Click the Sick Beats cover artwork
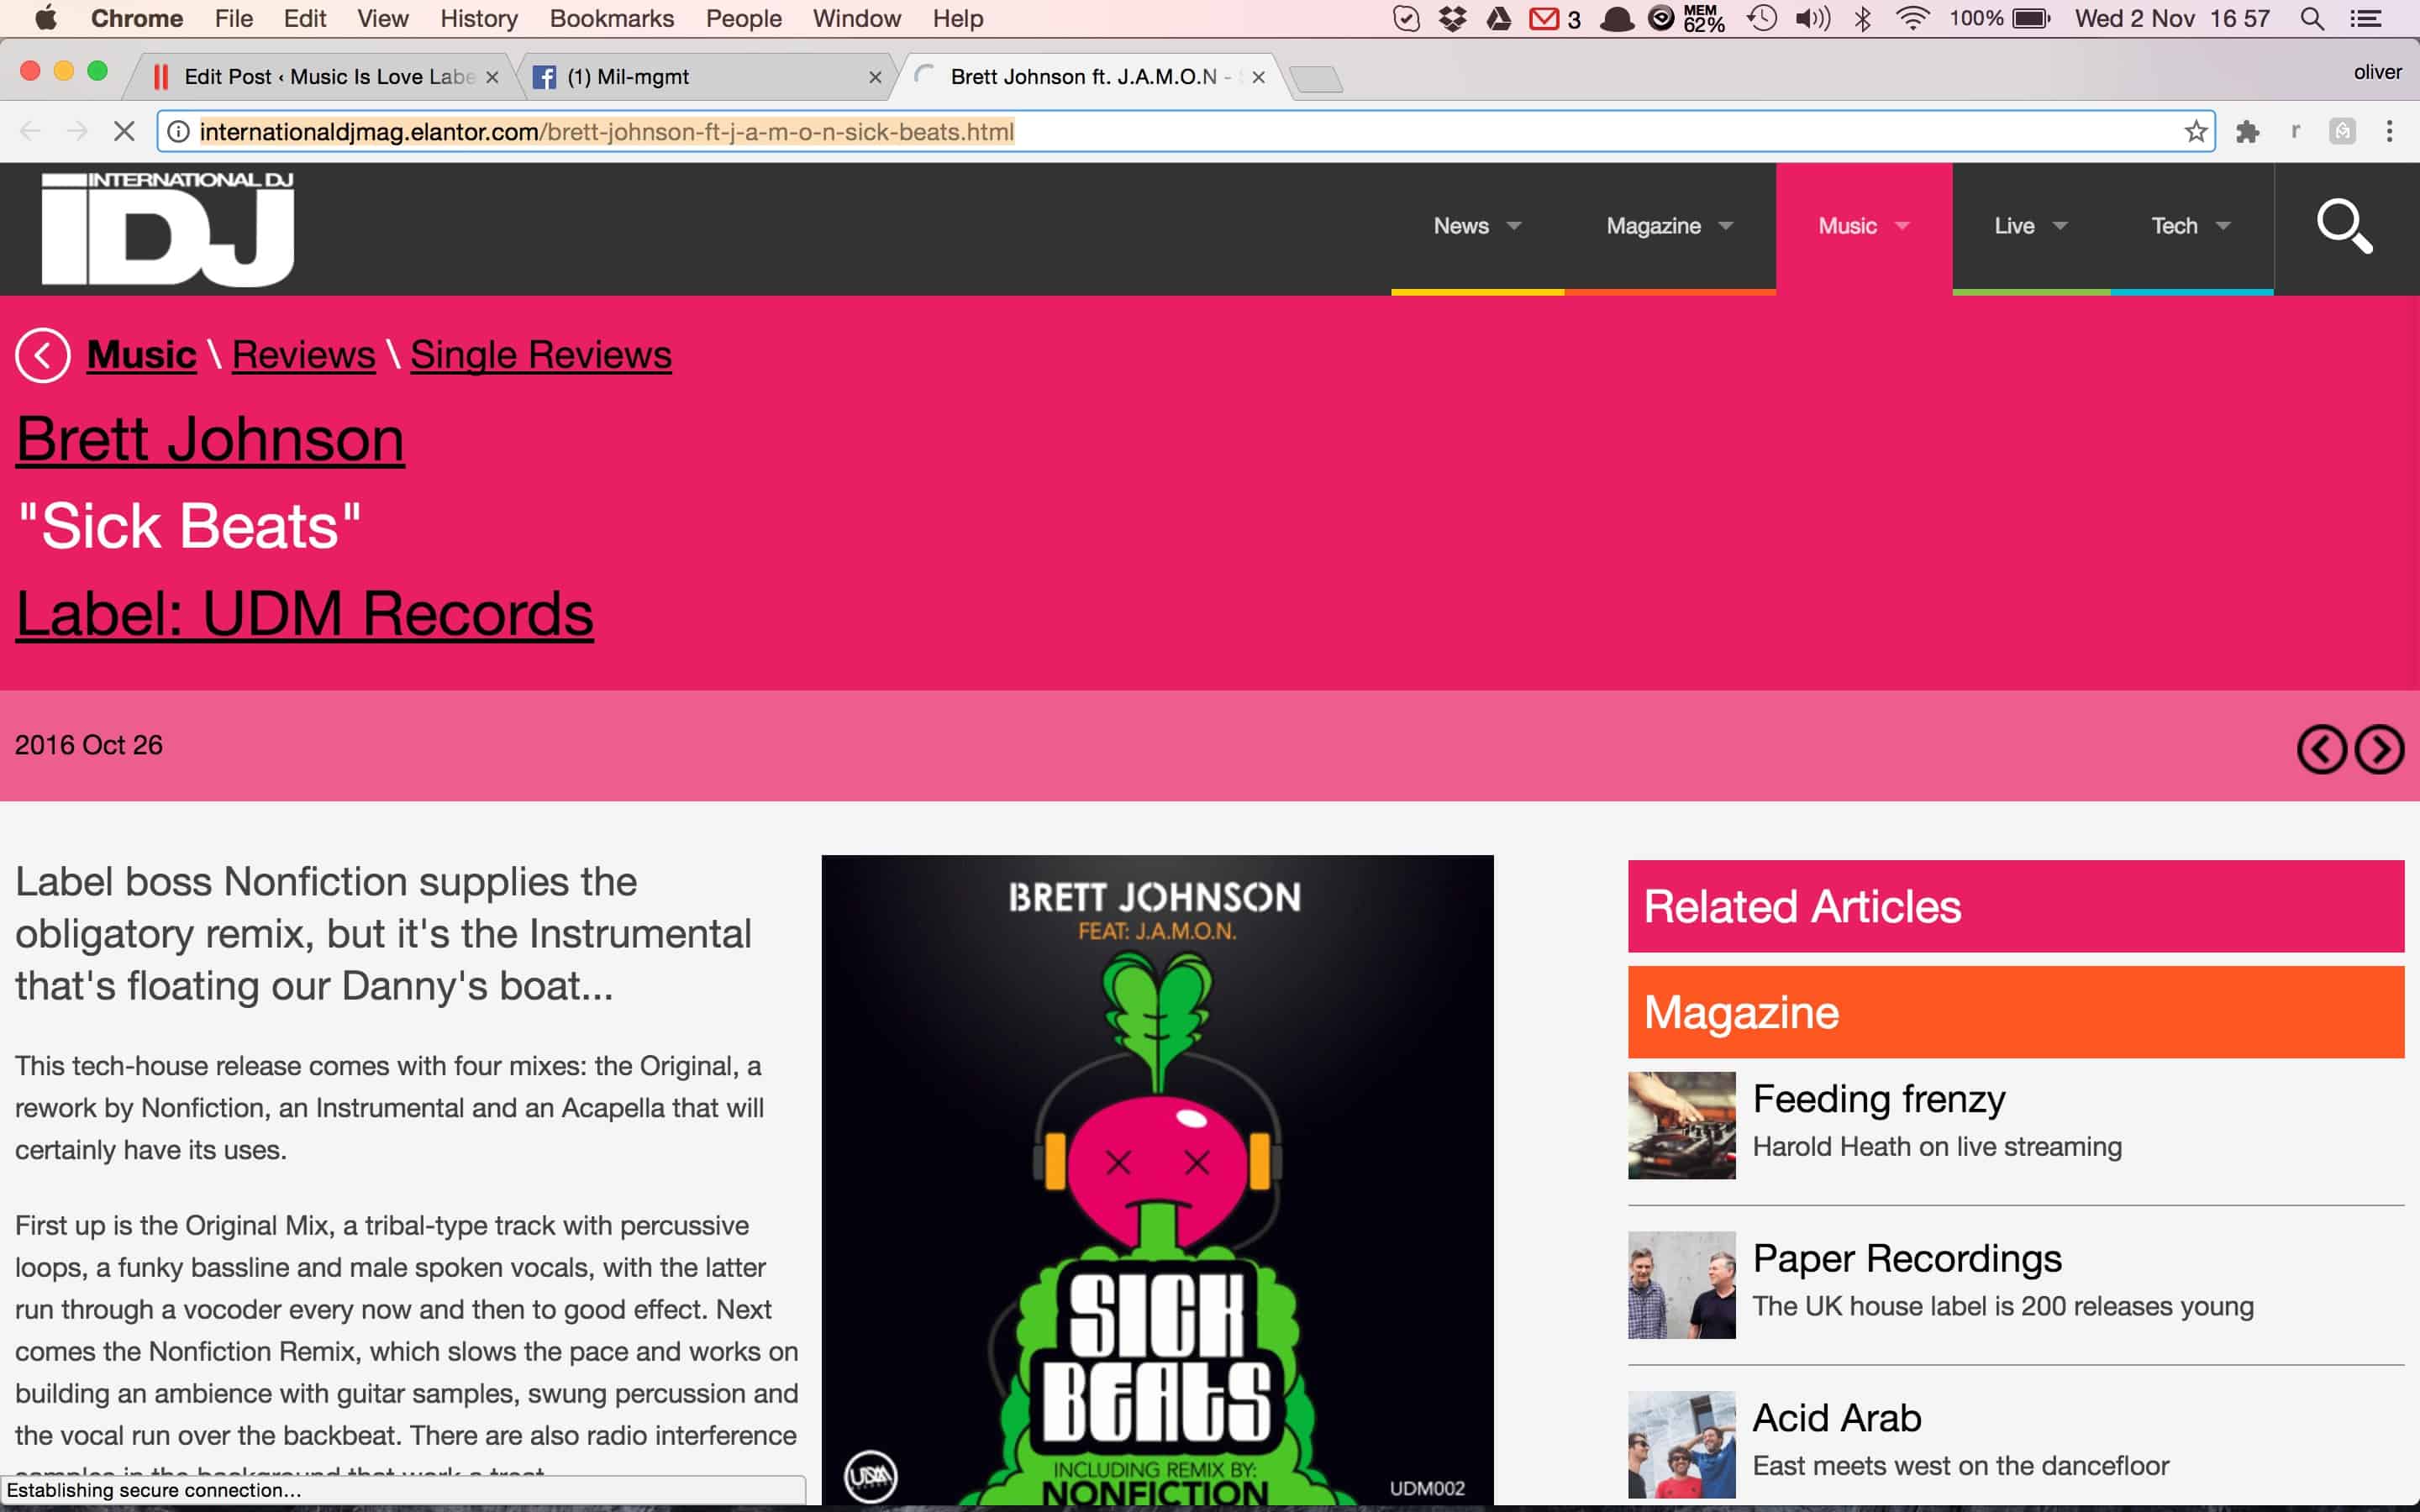 (1157, 1180)
